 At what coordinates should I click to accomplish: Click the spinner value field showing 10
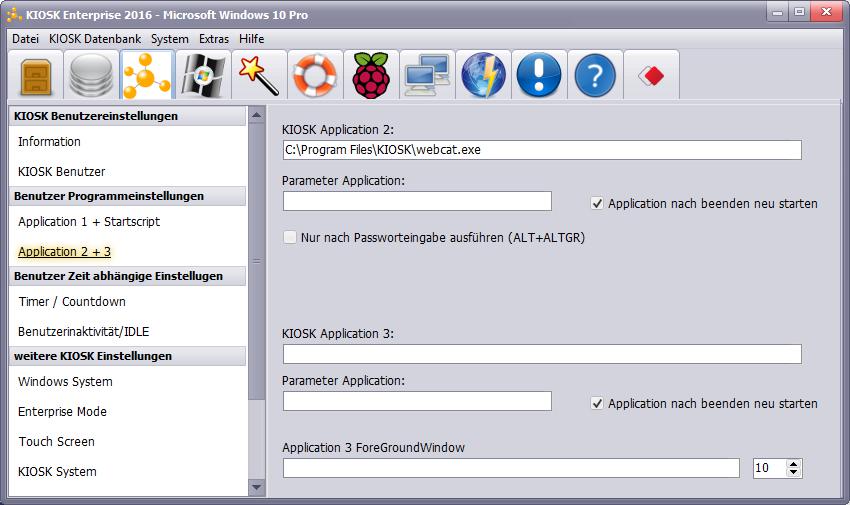[x=769, y=468]
